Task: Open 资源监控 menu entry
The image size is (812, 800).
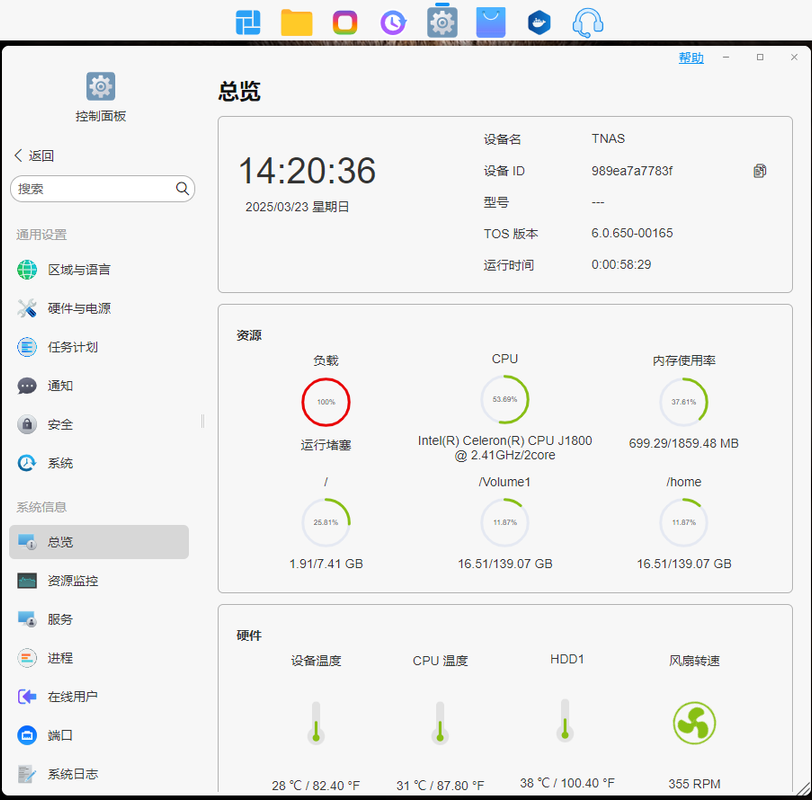Action: (x=72, y=580)
